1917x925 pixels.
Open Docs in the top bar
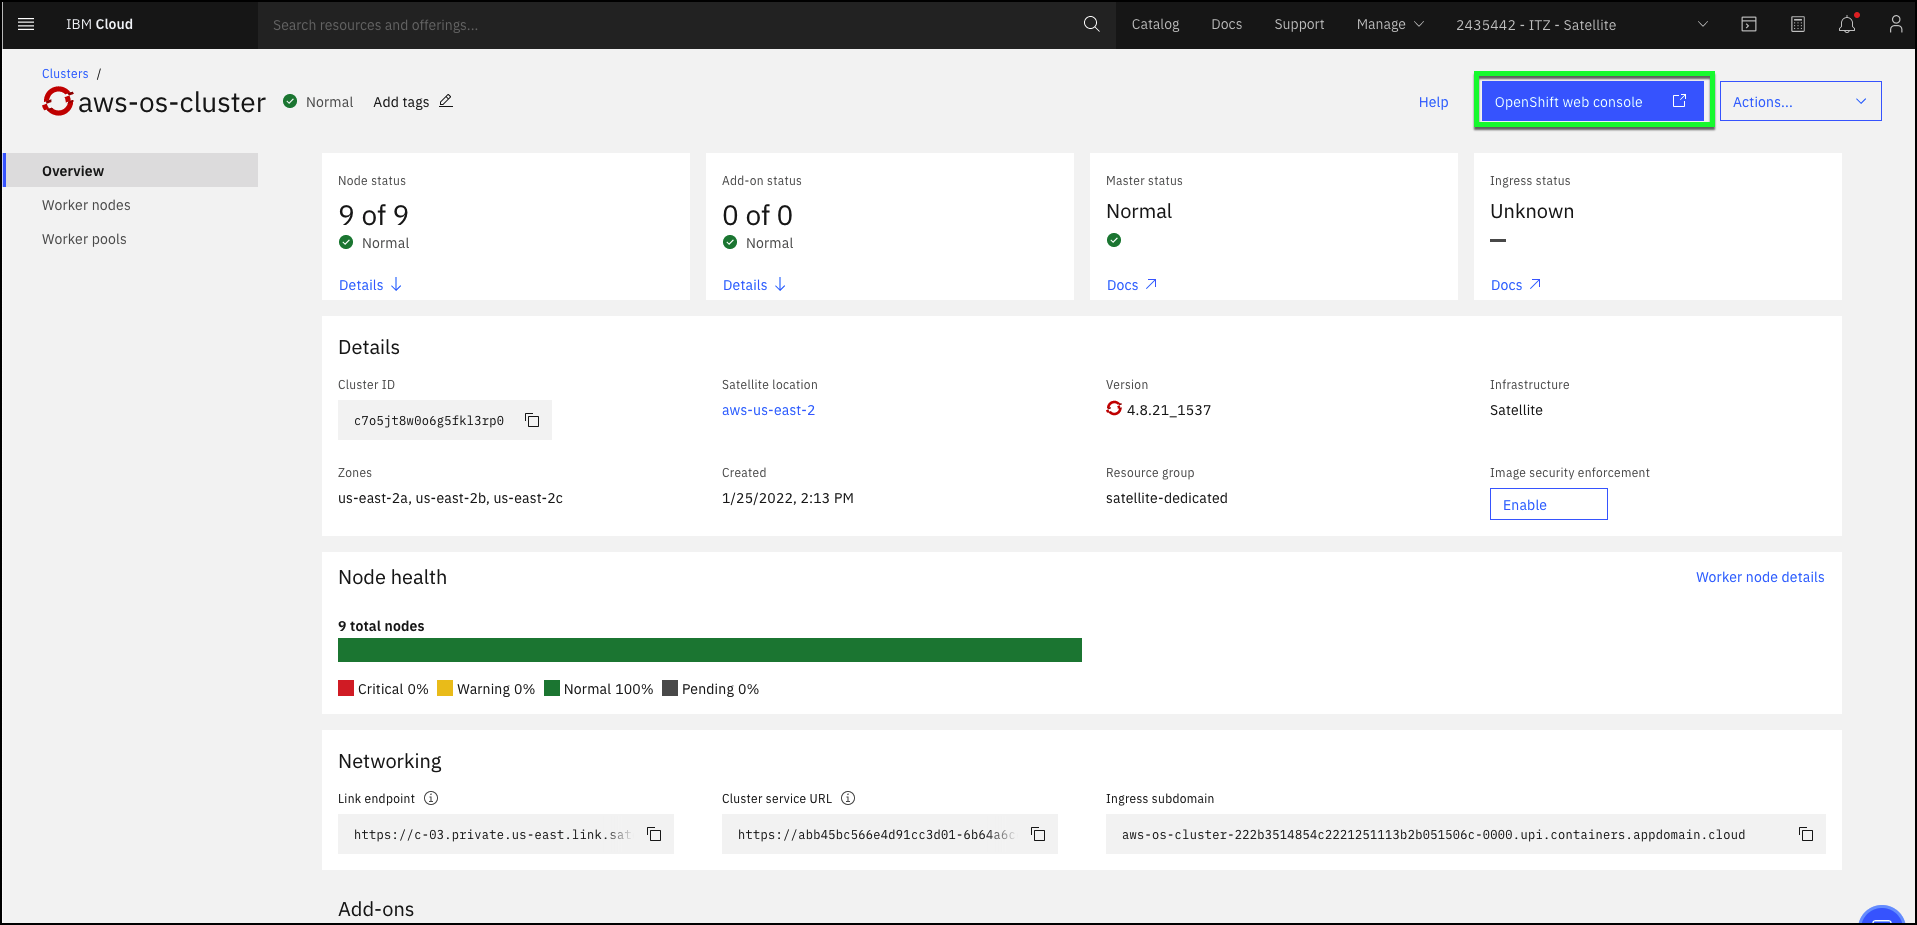(1226, 24)
